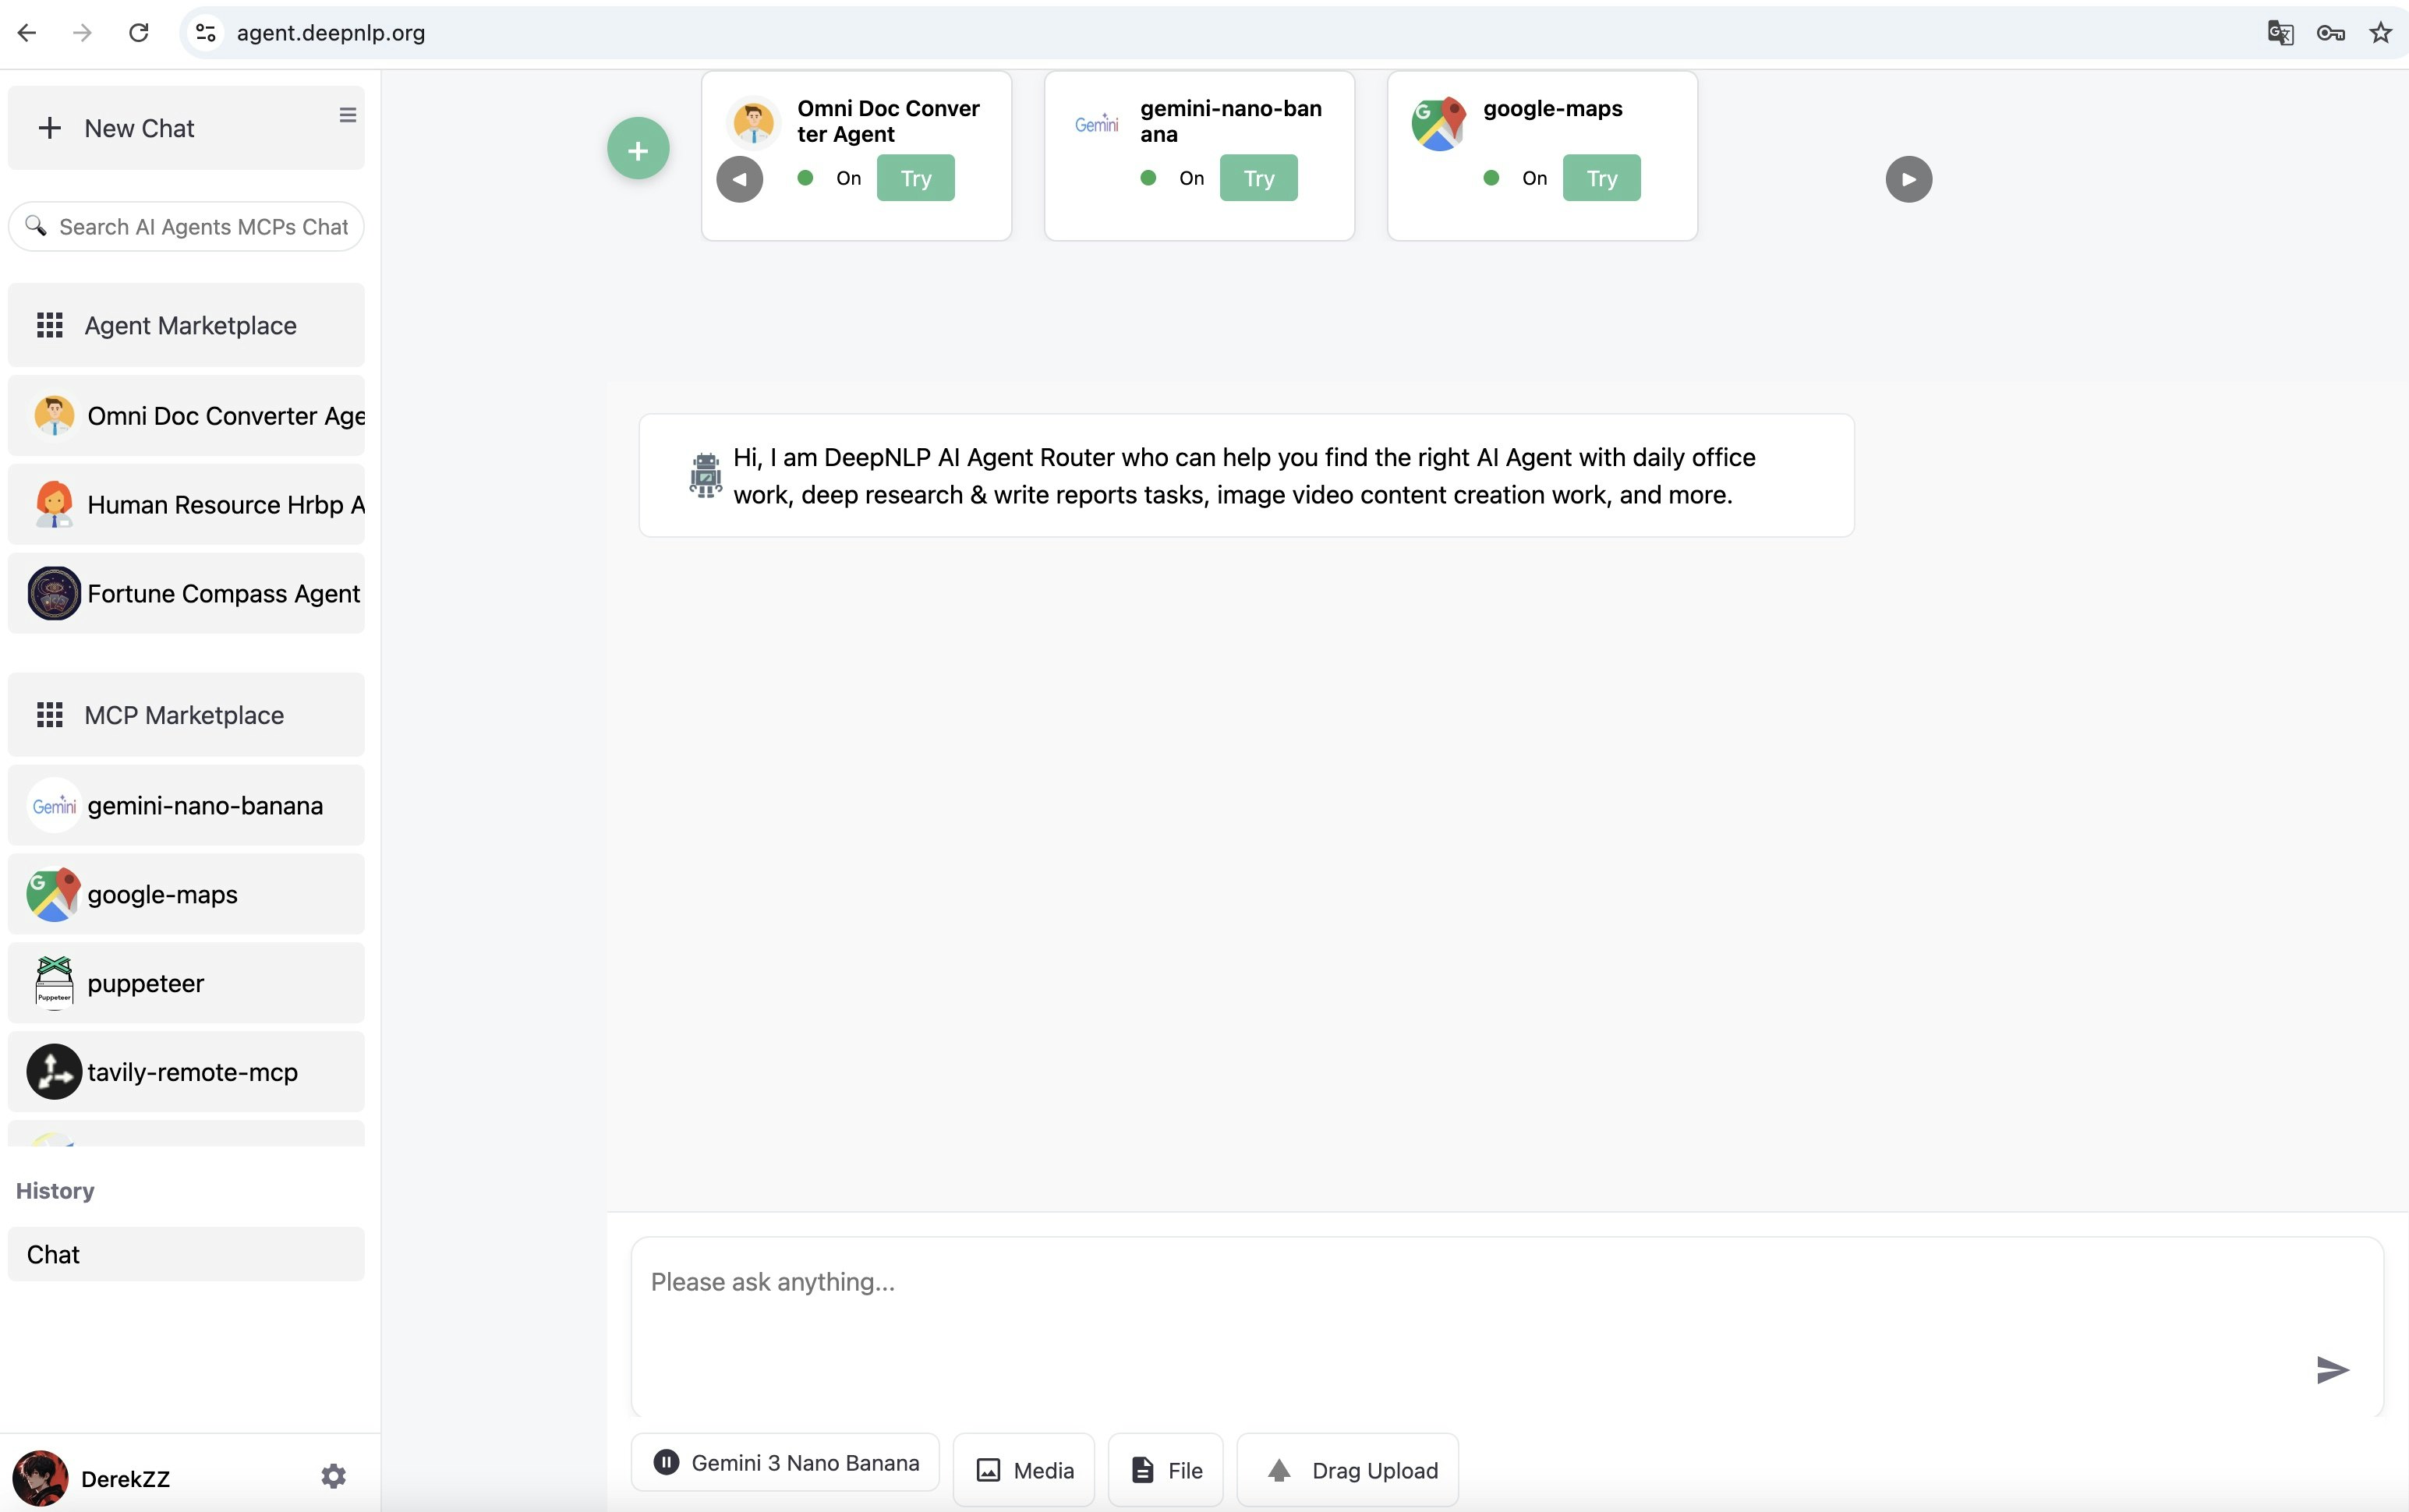Select the puppeteer MCP
This screenshot has height=1512, width=2409.
tap(186, 982)
